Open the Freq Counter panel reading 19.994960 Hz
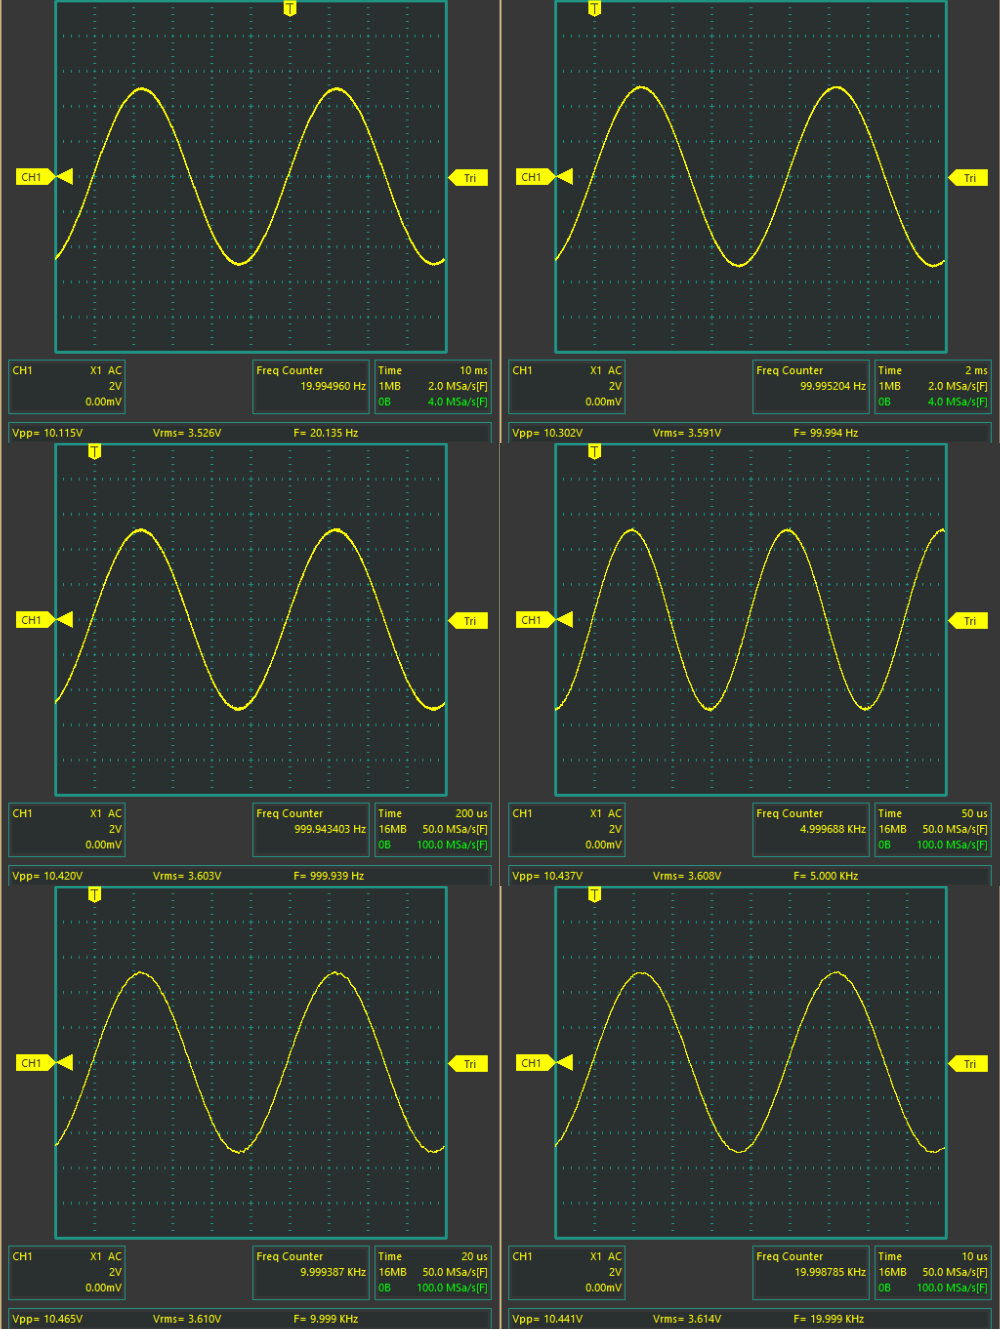Image resolution: width=1000 pixels, height=1330 pixels. [x=311, y=386]
